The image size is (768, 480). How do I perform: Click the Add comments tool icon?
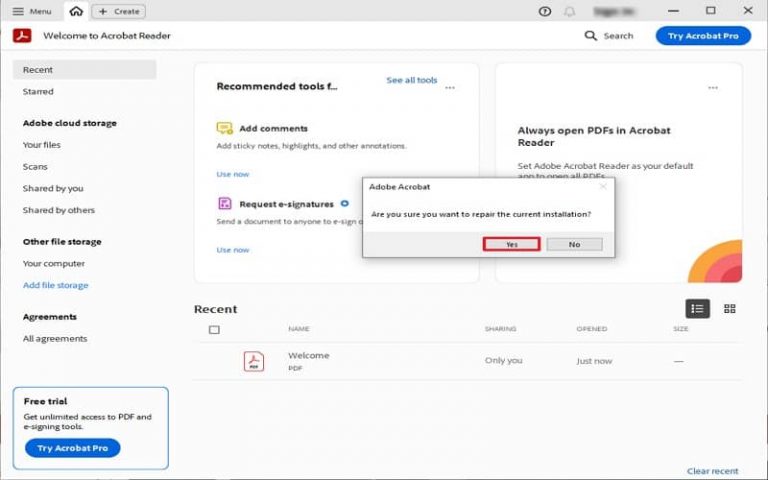225,128
